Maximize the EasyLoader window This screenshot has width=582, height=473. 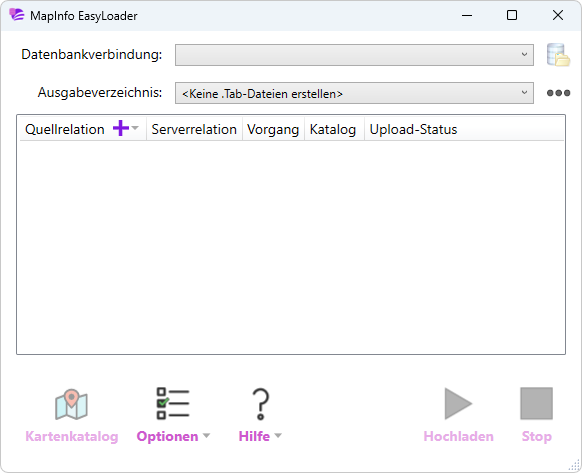click(512, 15)
